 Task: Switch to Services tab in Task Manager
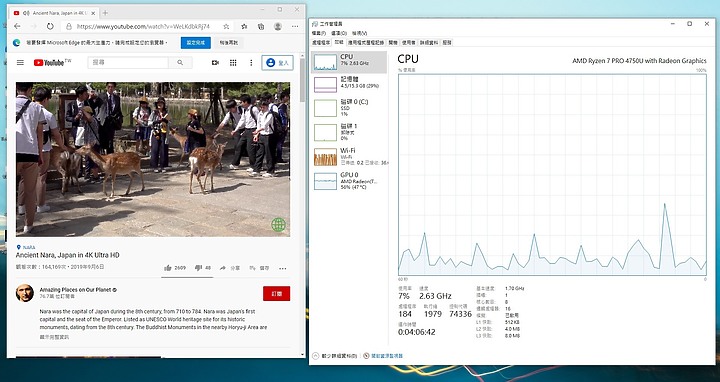[447, 42]
